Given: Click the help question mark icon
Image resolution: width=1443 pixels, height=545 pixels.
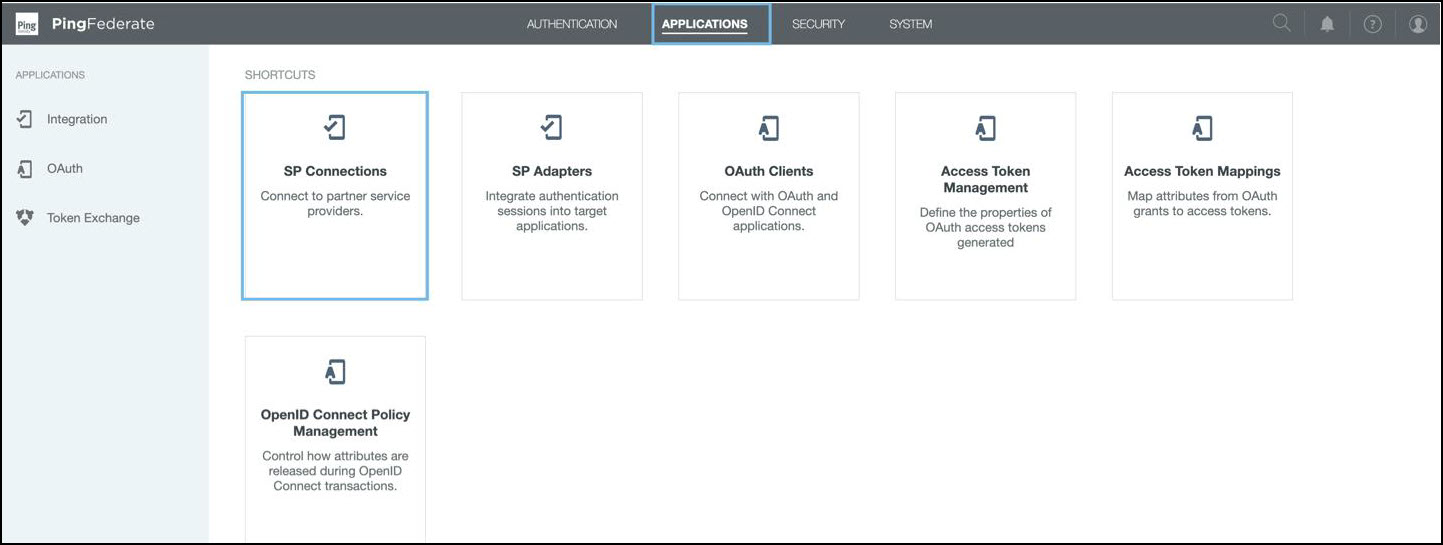Looking at the screenshot, I should (x=1372, y=24).
